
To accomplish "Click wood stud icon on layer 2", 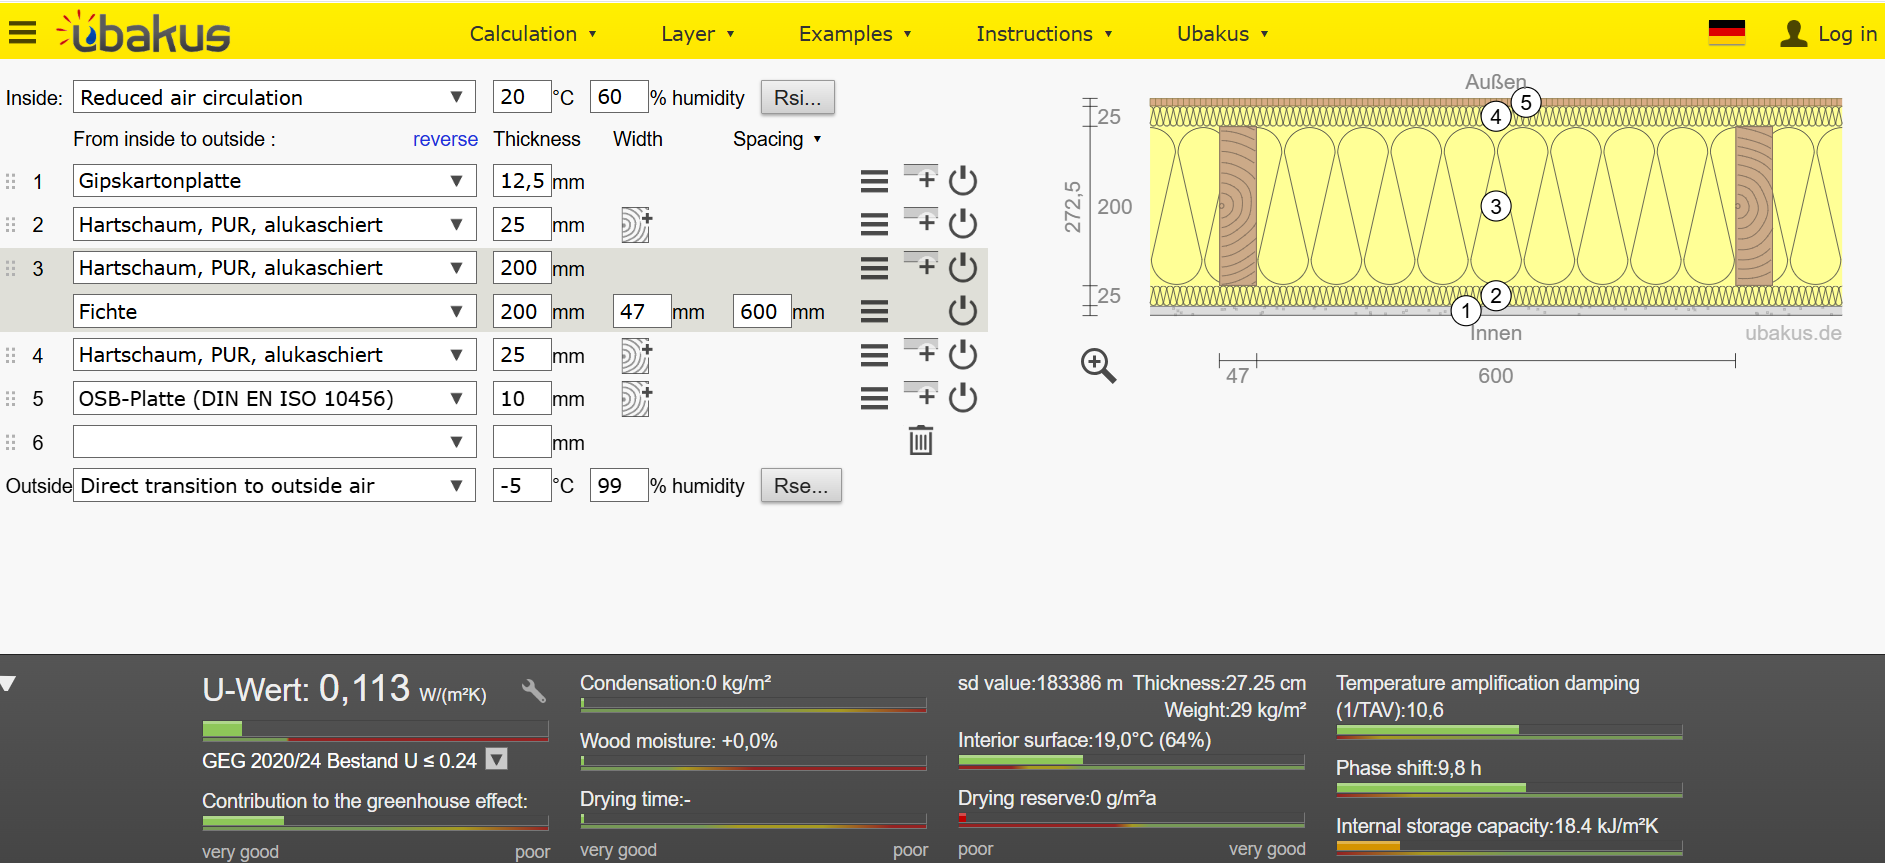I will tap(636, 225).
